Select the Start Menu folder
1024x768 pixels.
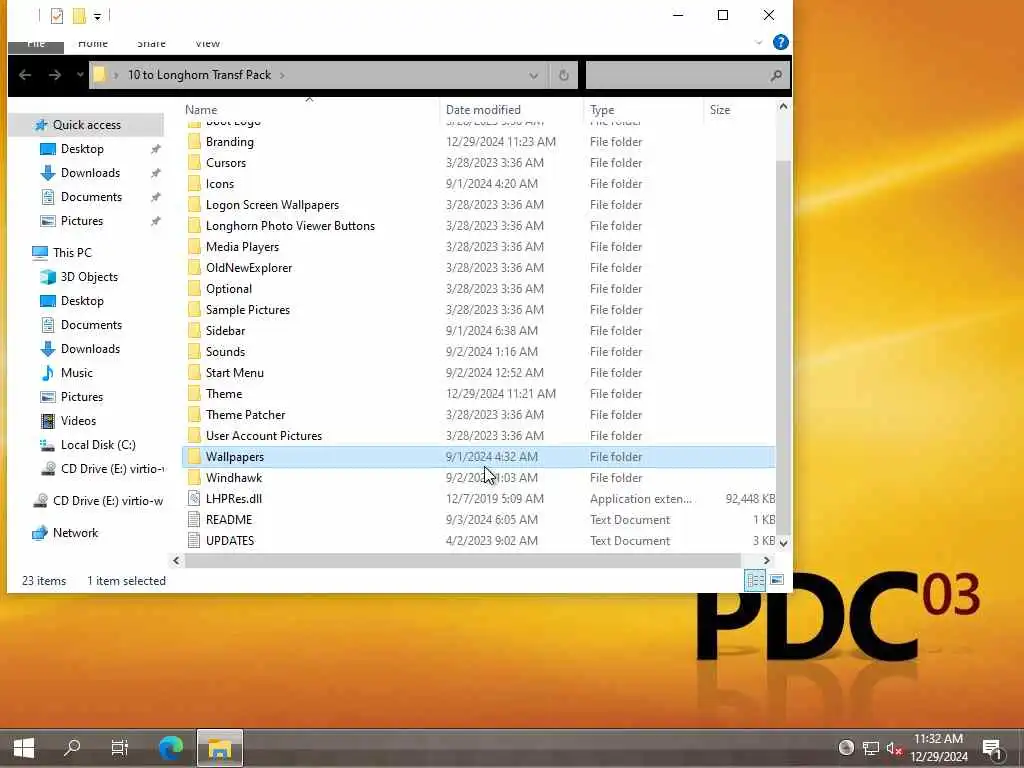234,373
